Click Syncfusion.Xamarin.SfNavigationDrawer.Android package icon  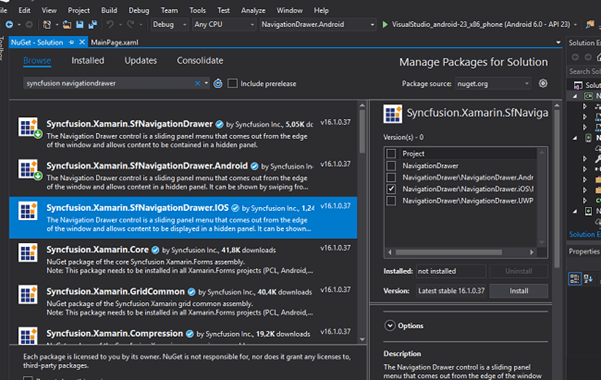[x=28, y=169]
